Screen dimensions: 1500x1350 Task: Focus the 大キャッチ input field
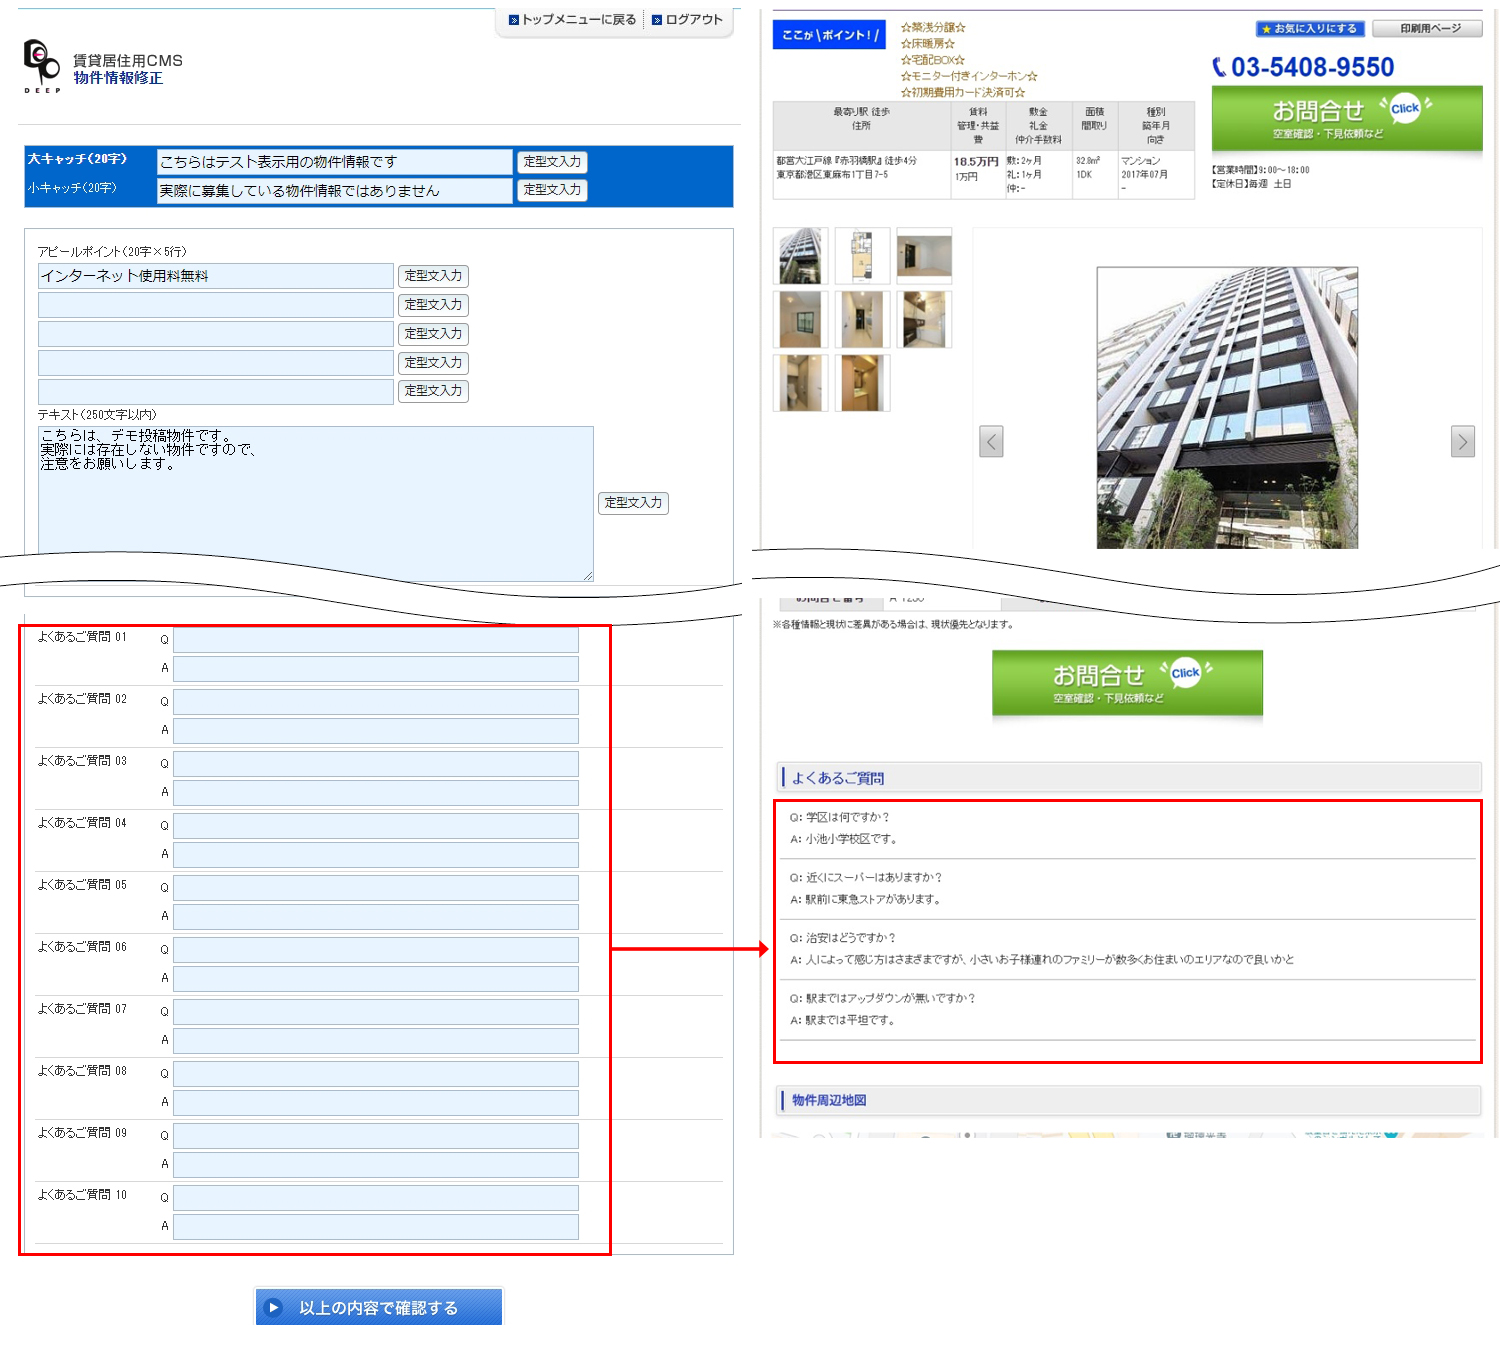click(335, 162)
